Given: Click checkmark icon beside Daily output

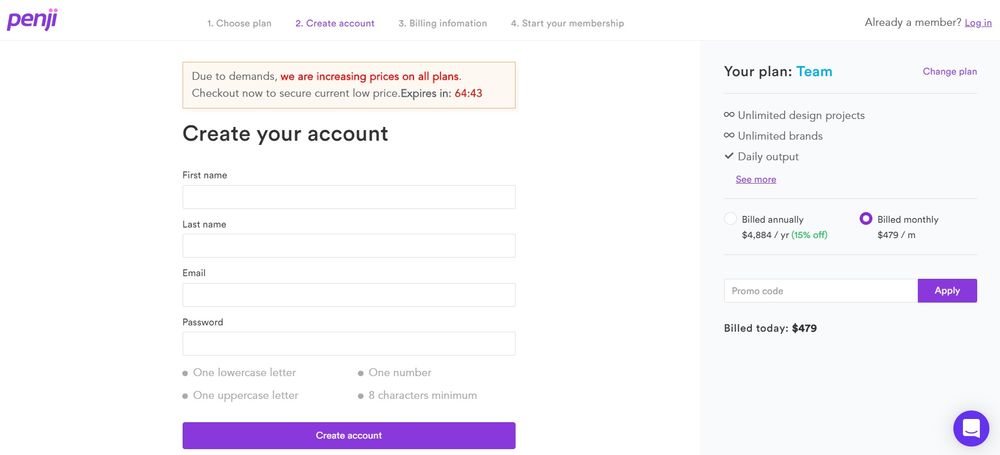Looking at the screenshot, I should 729,156.
